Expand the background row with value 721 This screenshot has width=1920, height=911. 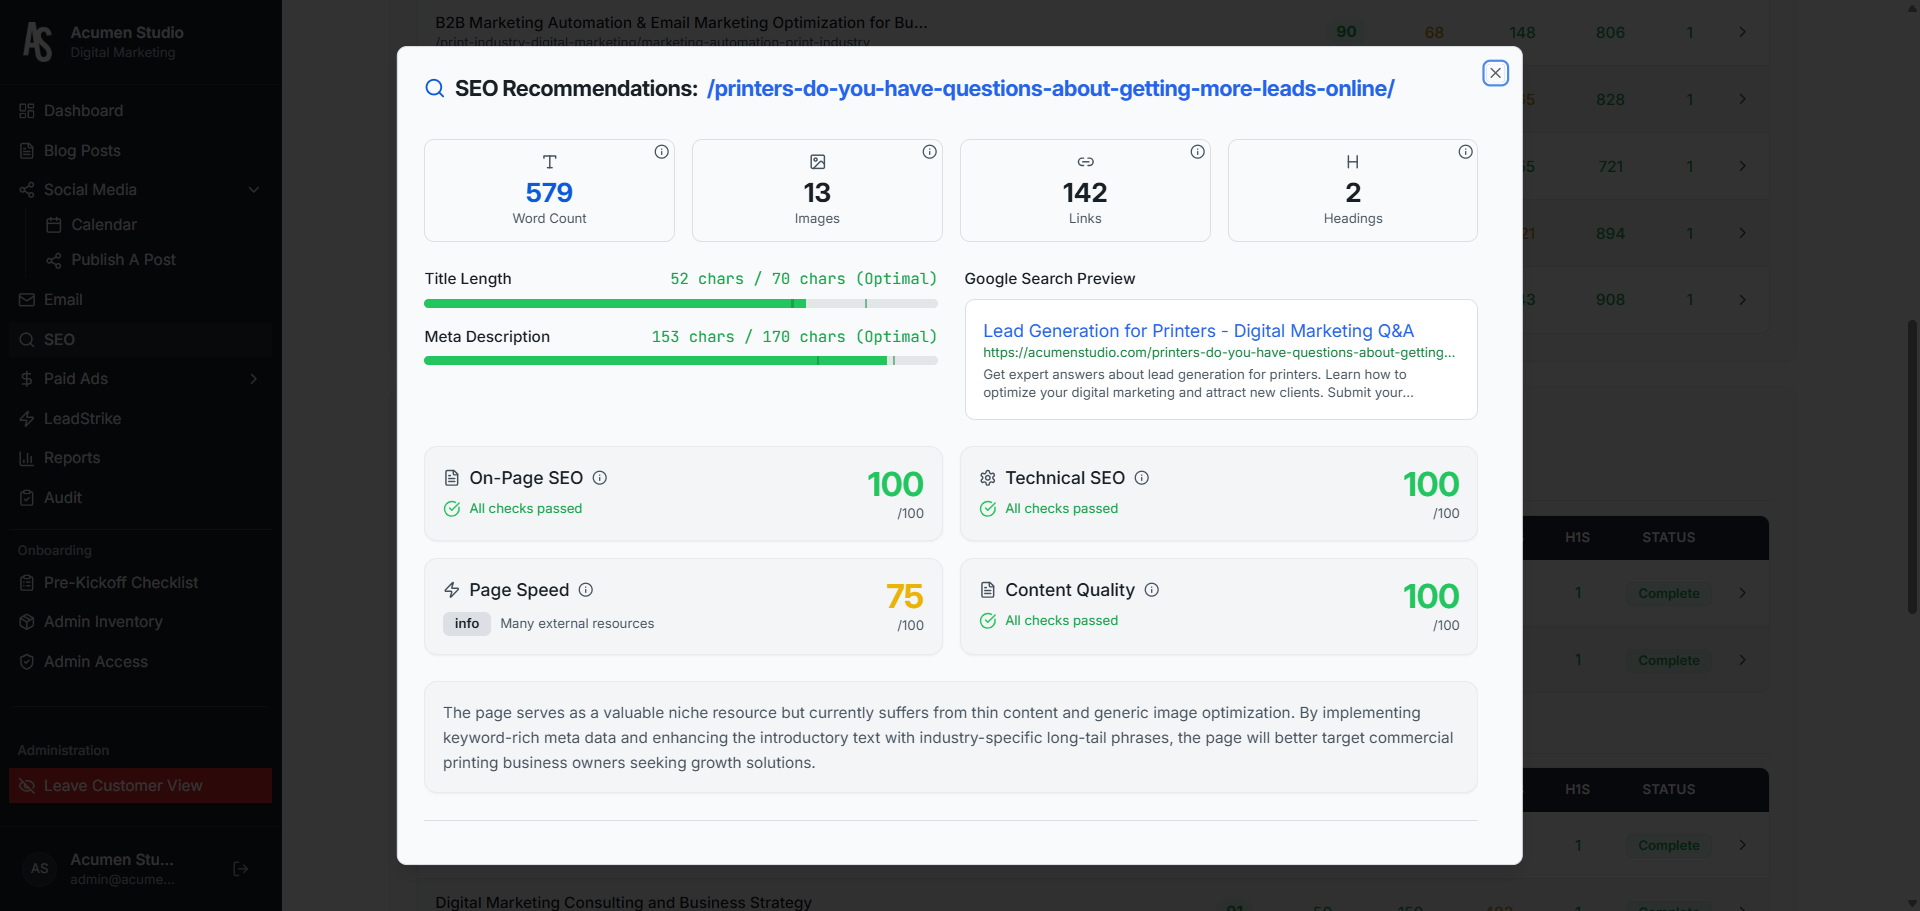click(x=1742, y=166)
